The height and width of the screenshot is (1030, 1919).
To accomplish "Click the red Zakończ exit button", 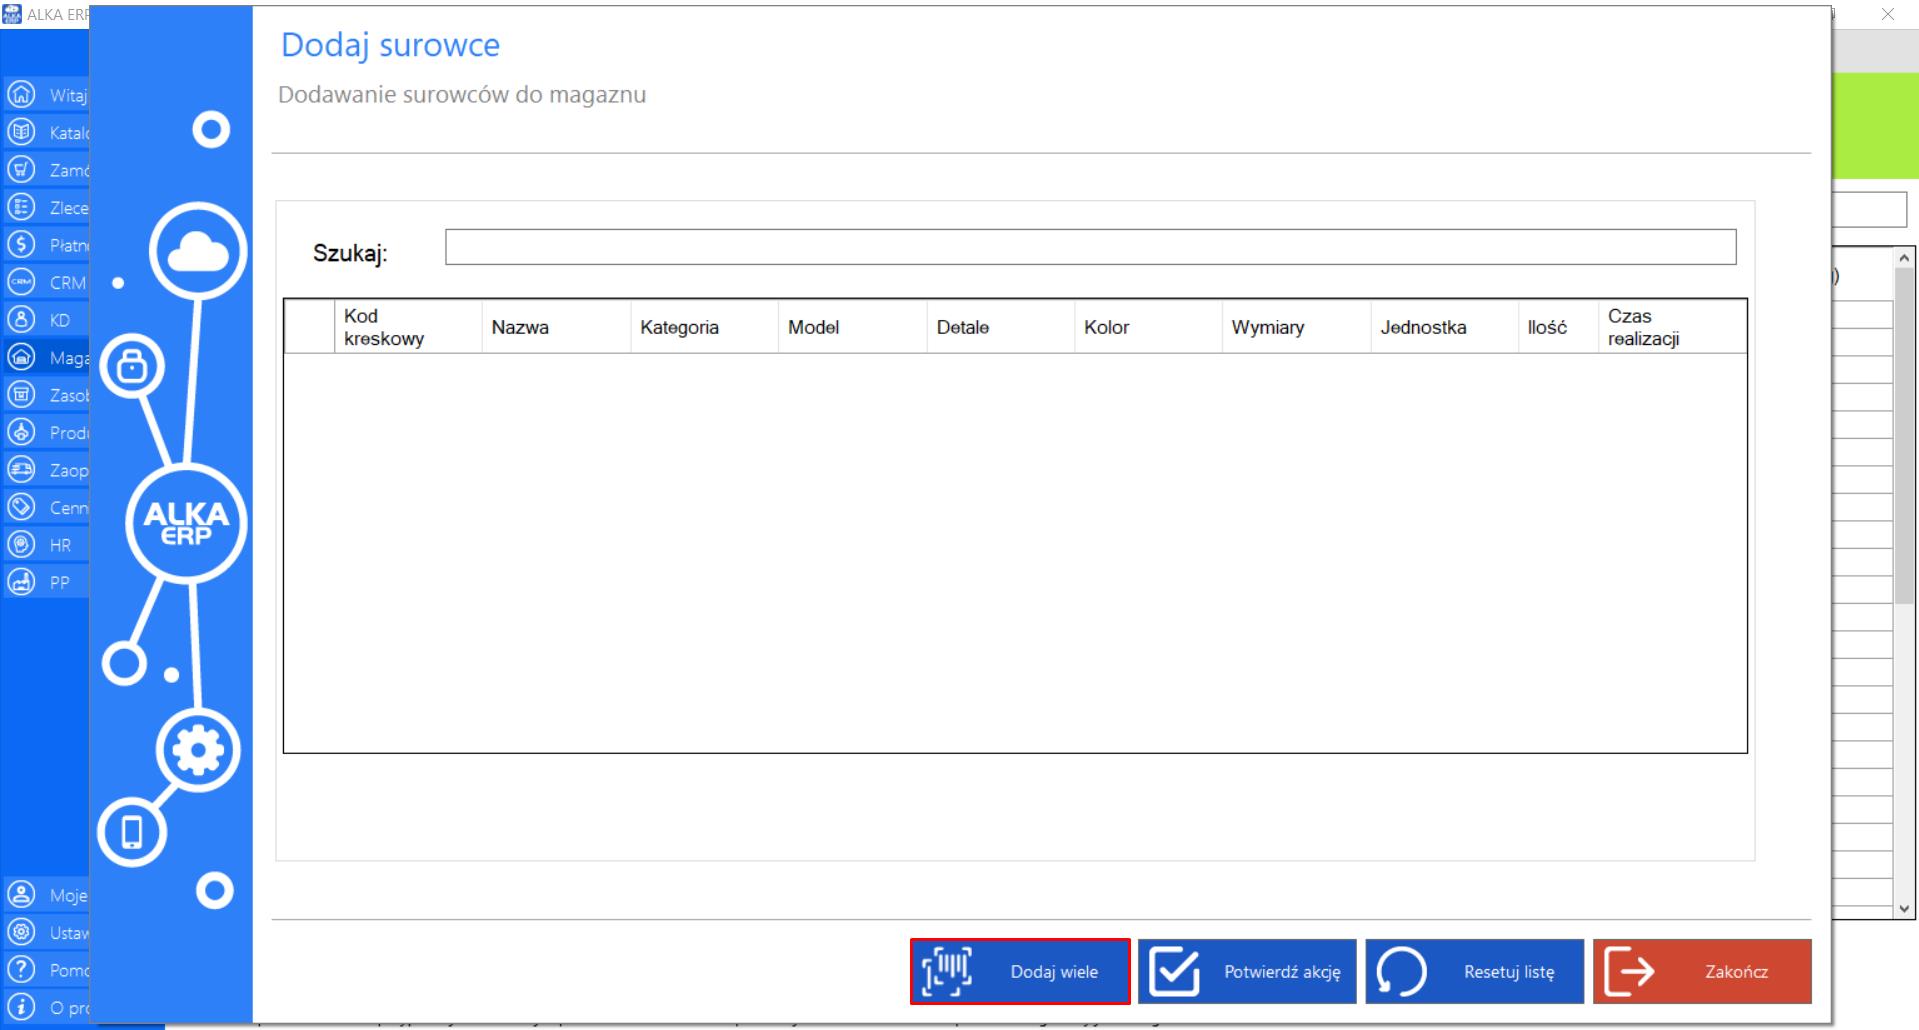I will pos(1702,971).
